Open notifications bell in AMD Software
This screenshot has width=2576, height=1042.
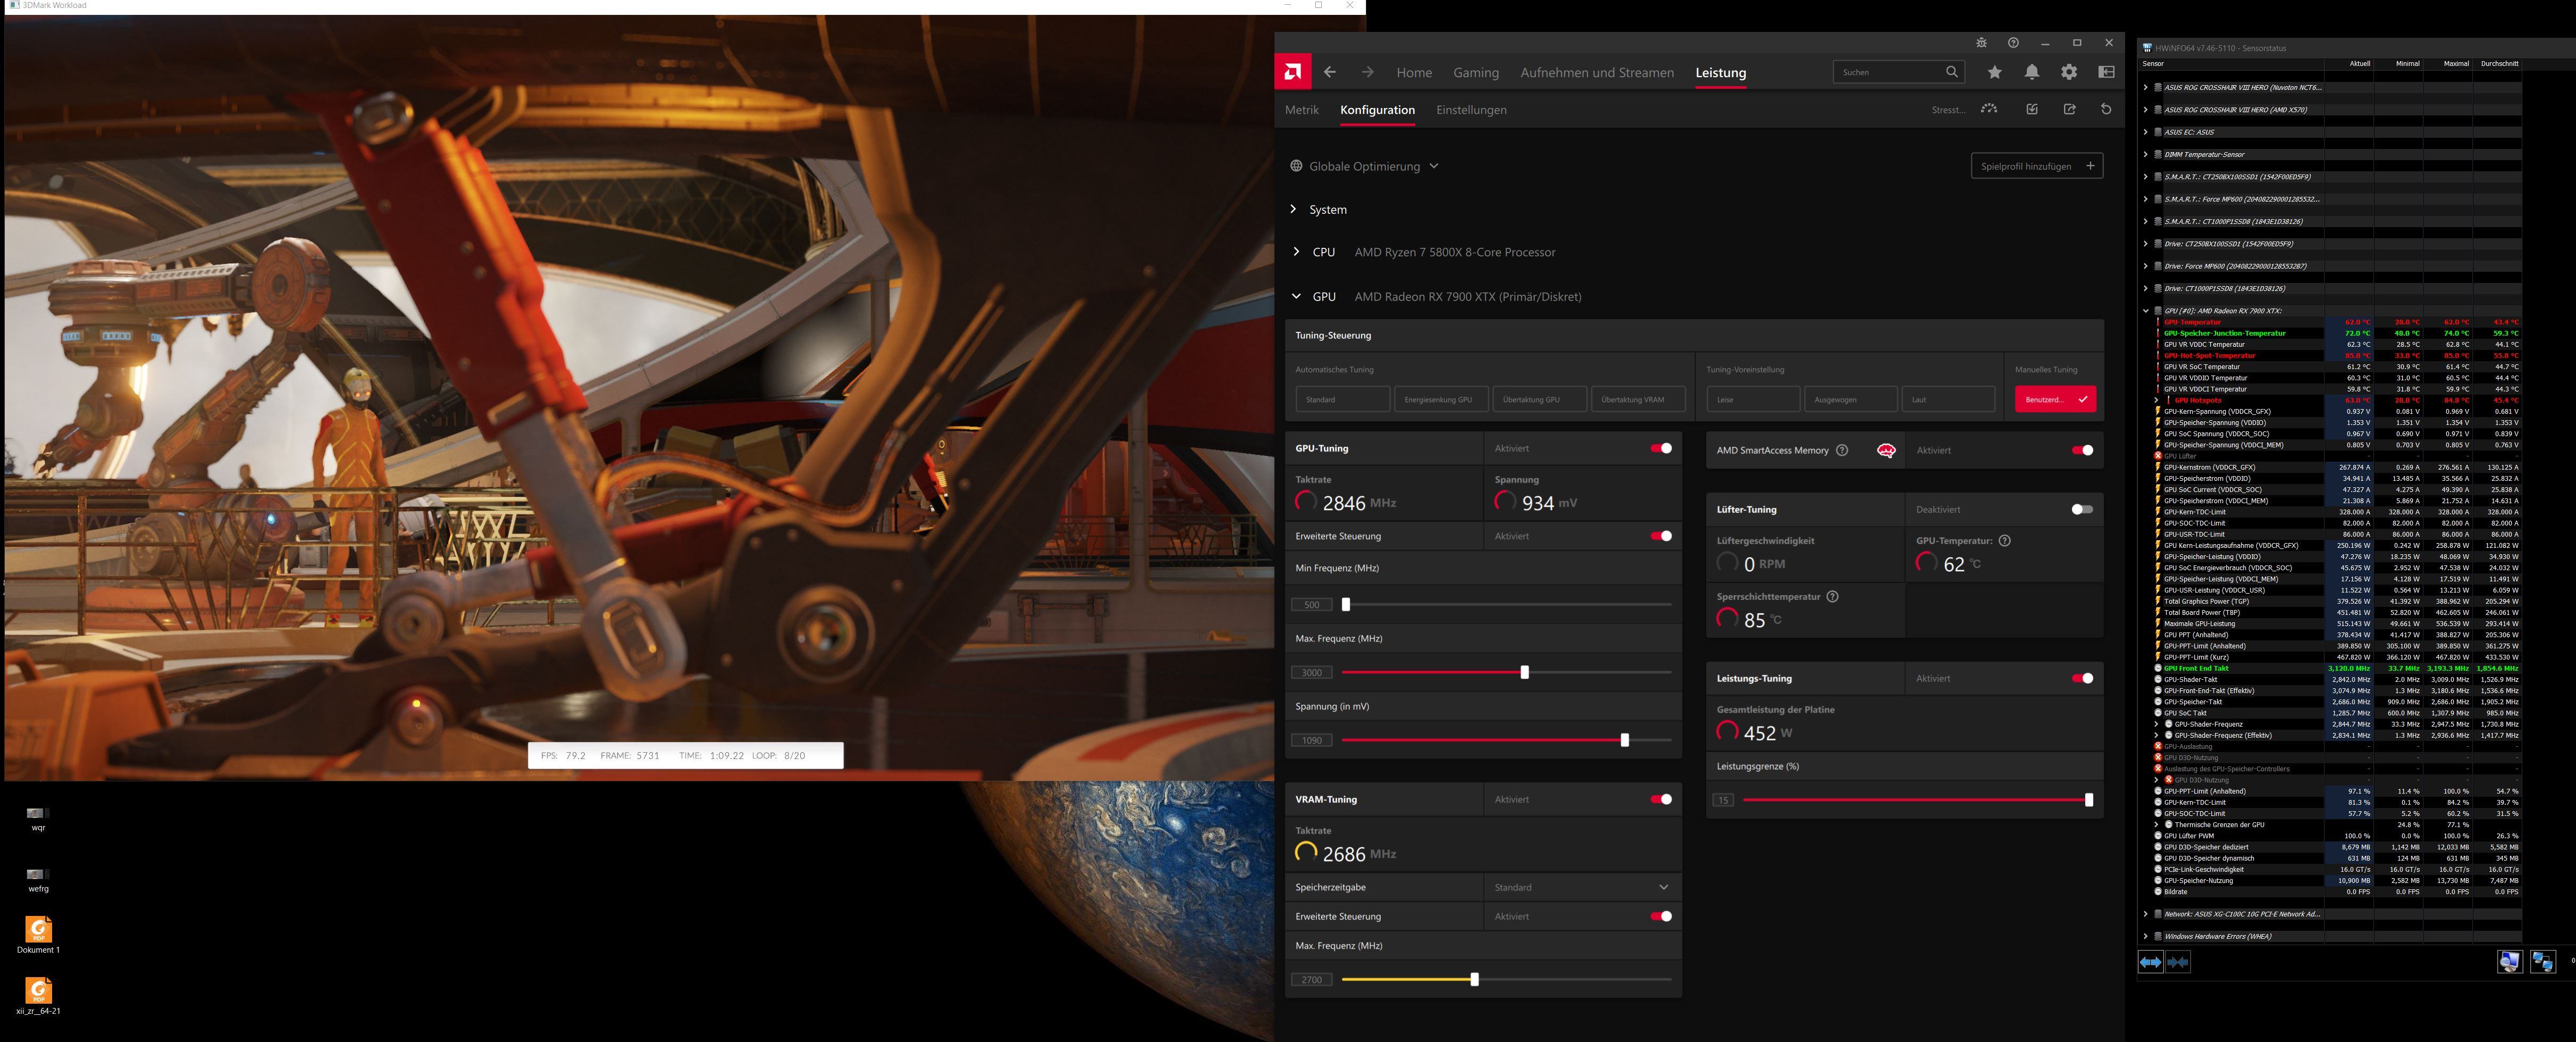(2032, 72)
